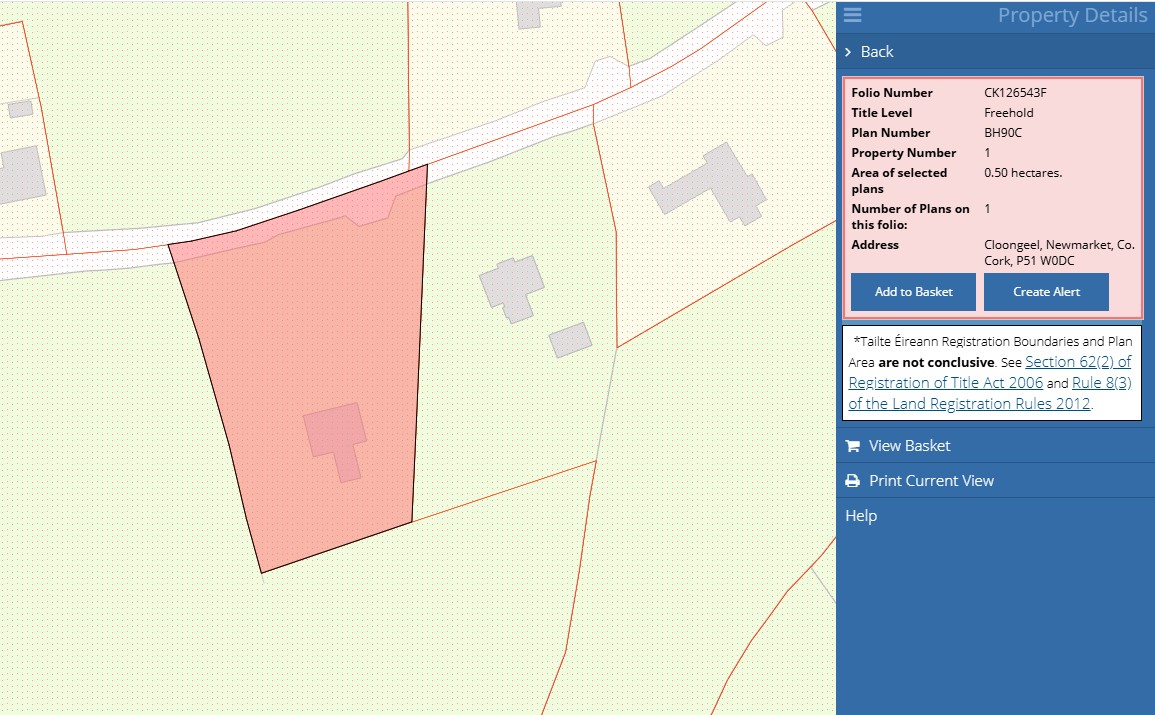Open the hamburger menu icon
1155x715 pixels.
pyautogui.click(x=852, y=15)
